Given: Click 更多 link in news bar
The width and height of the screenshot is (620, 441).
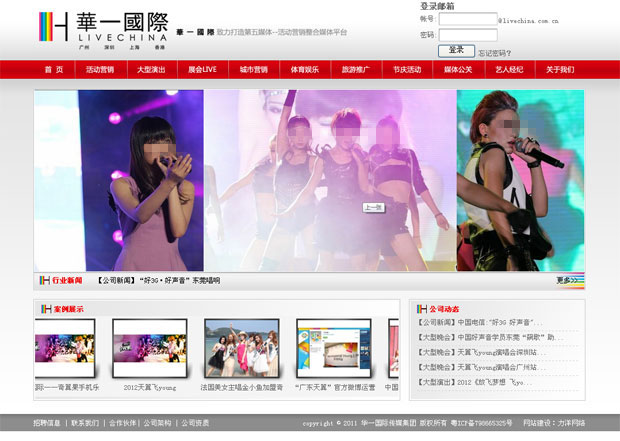Looking at the screenshot, I should [567, 281].
